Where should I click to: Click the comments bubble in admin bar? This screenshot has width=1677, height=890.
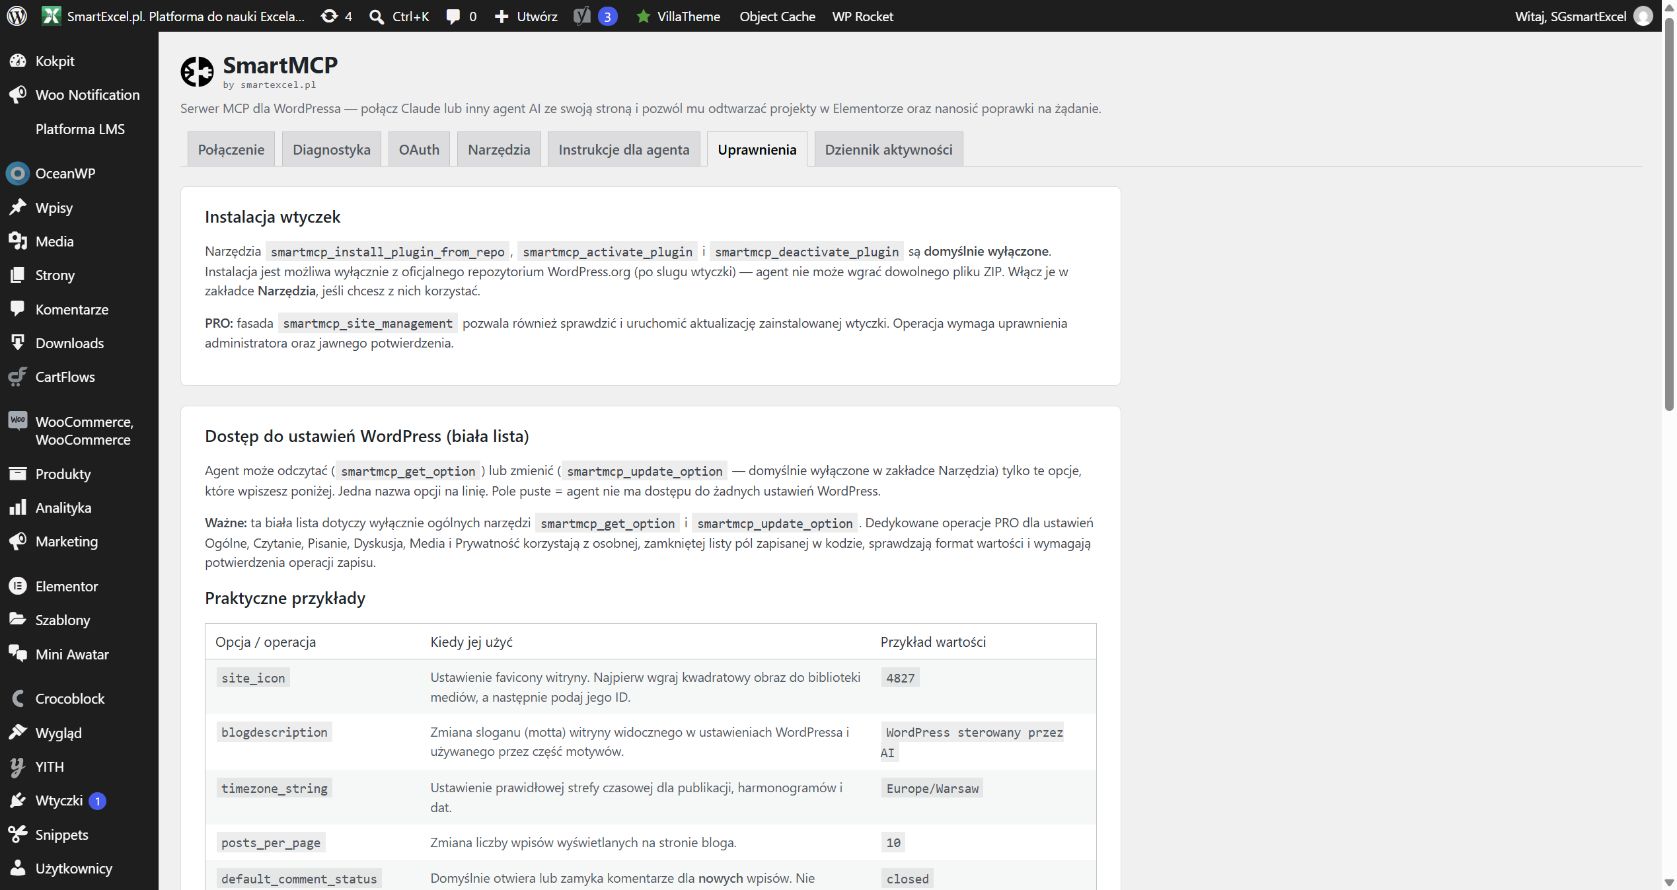click(461, 16)
